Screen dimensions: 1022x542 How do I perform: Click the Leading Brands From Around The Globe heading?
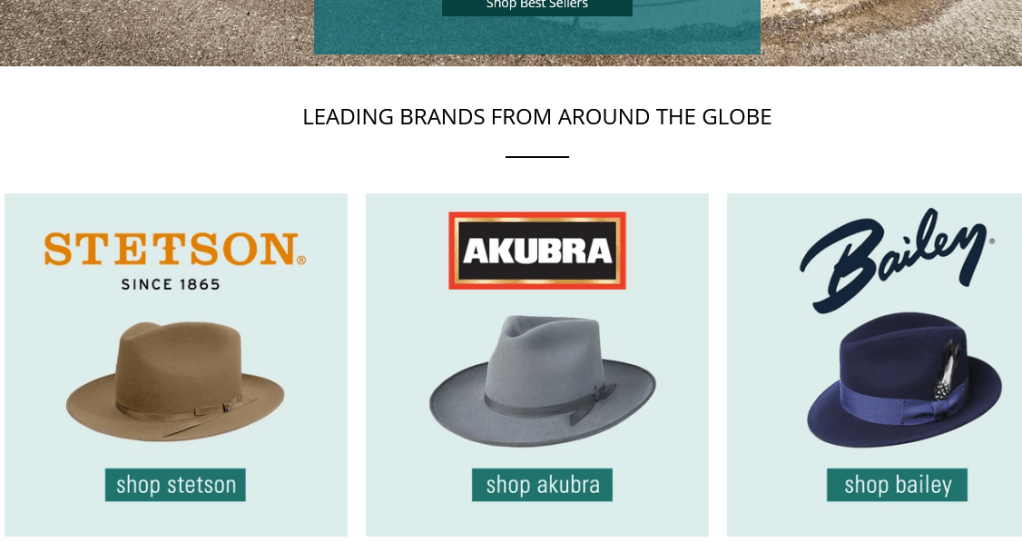(537, 117)
